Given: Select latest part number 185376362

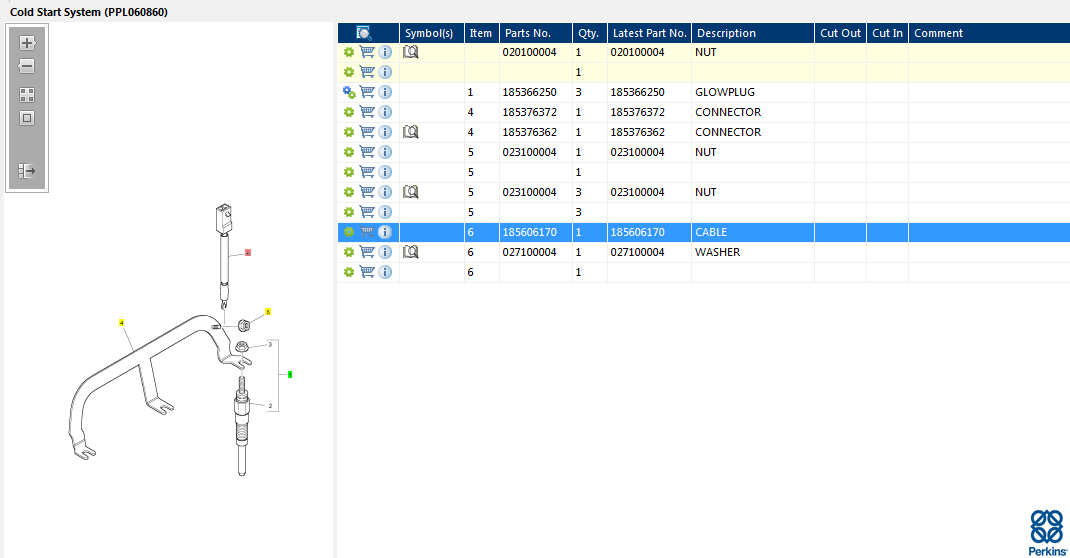Looking at the screenshot, I should [637, 132].
